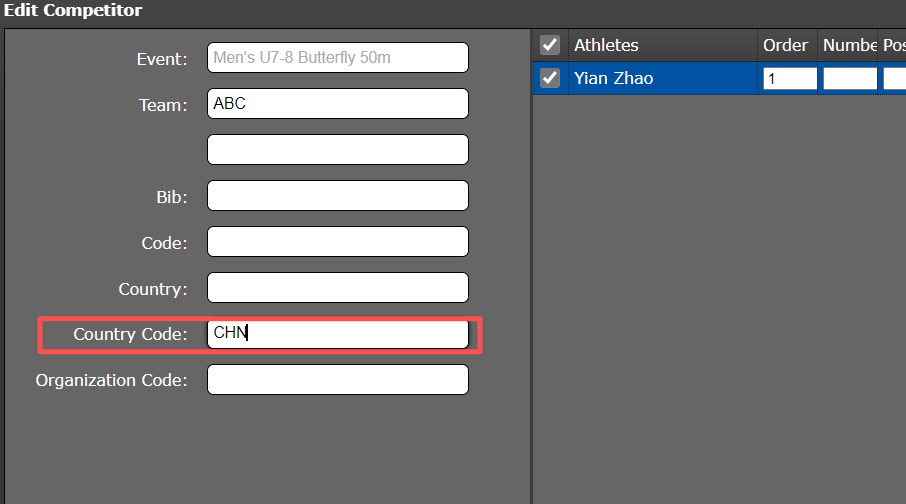
Task: Click the Pos column header
Action: point(893,45)
